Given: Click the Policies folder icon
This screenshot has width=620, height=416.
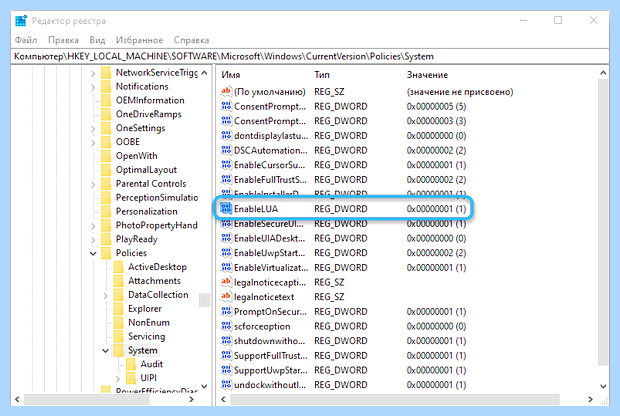Looking at the screenshot, I should click(106, 253).
